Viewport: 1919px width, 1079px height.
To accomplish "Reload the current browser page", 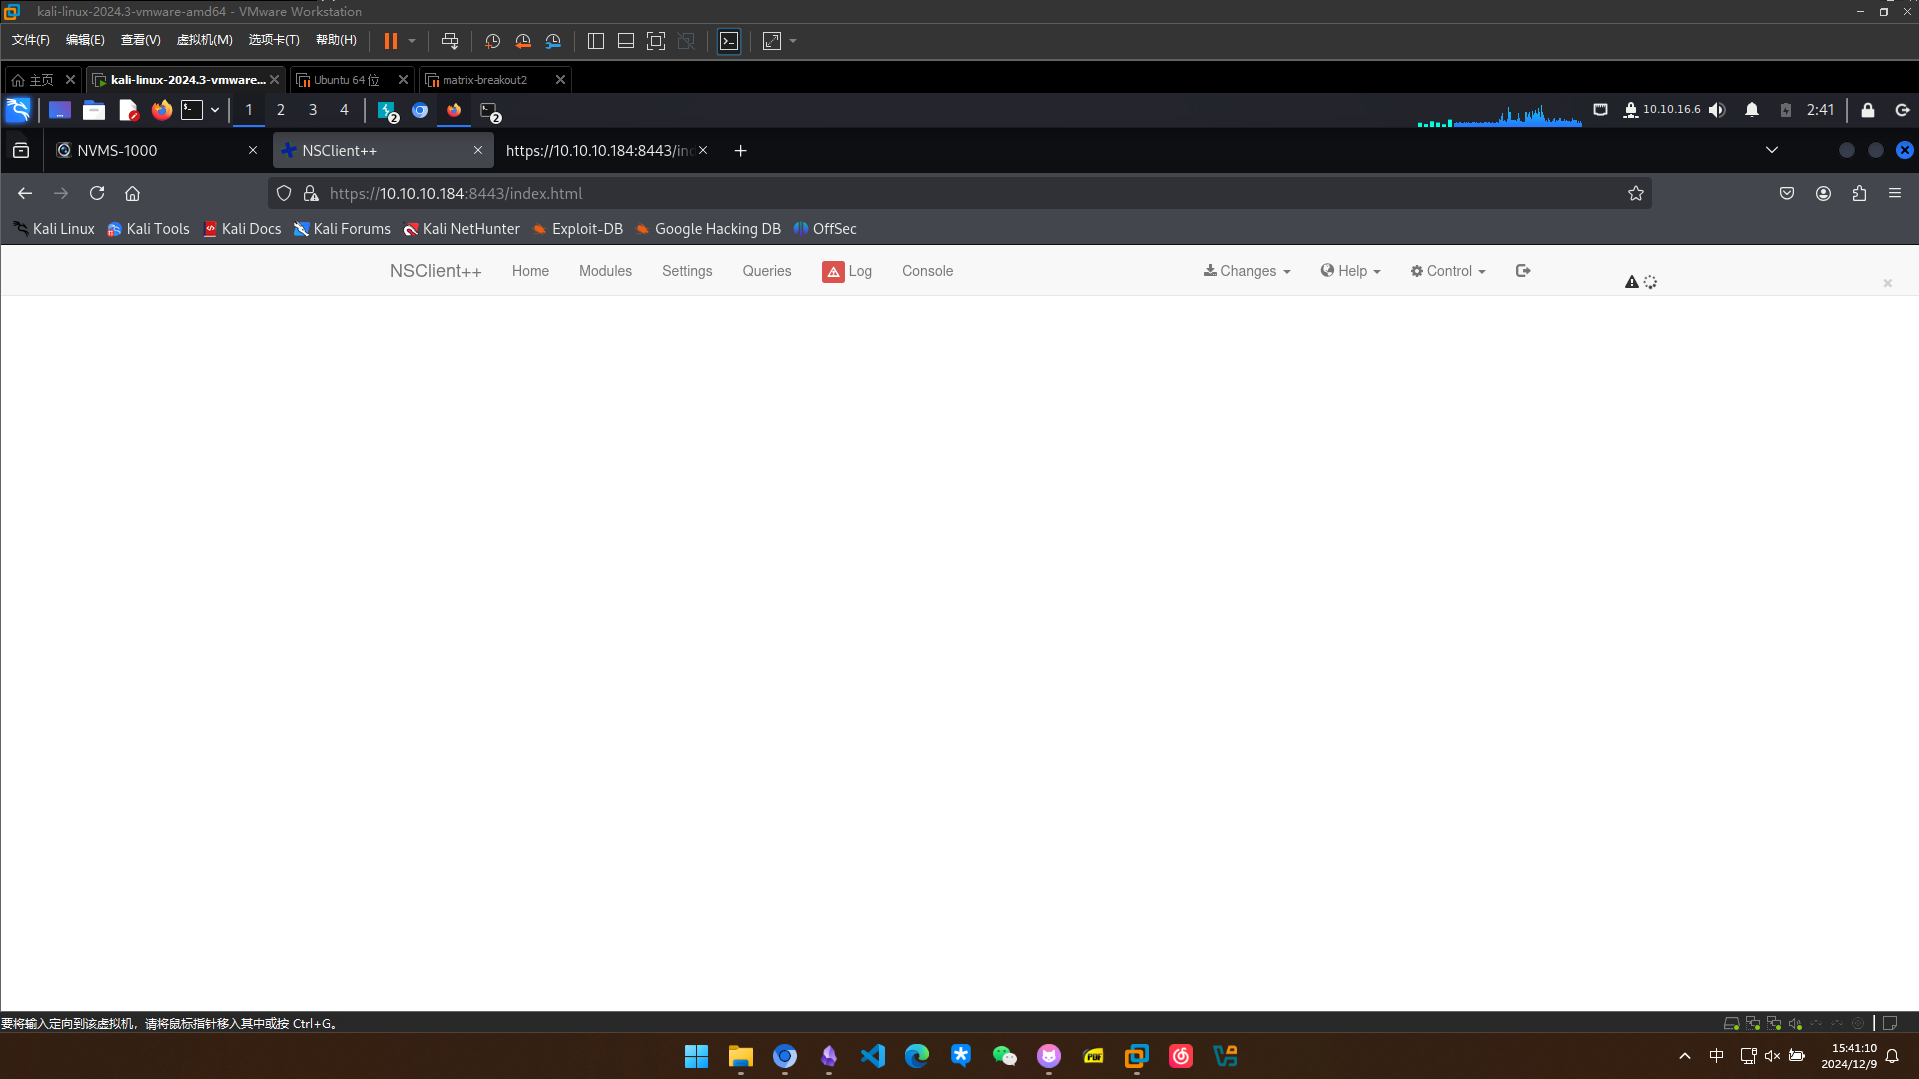I will pyautogui.click(x=97, y=193).
